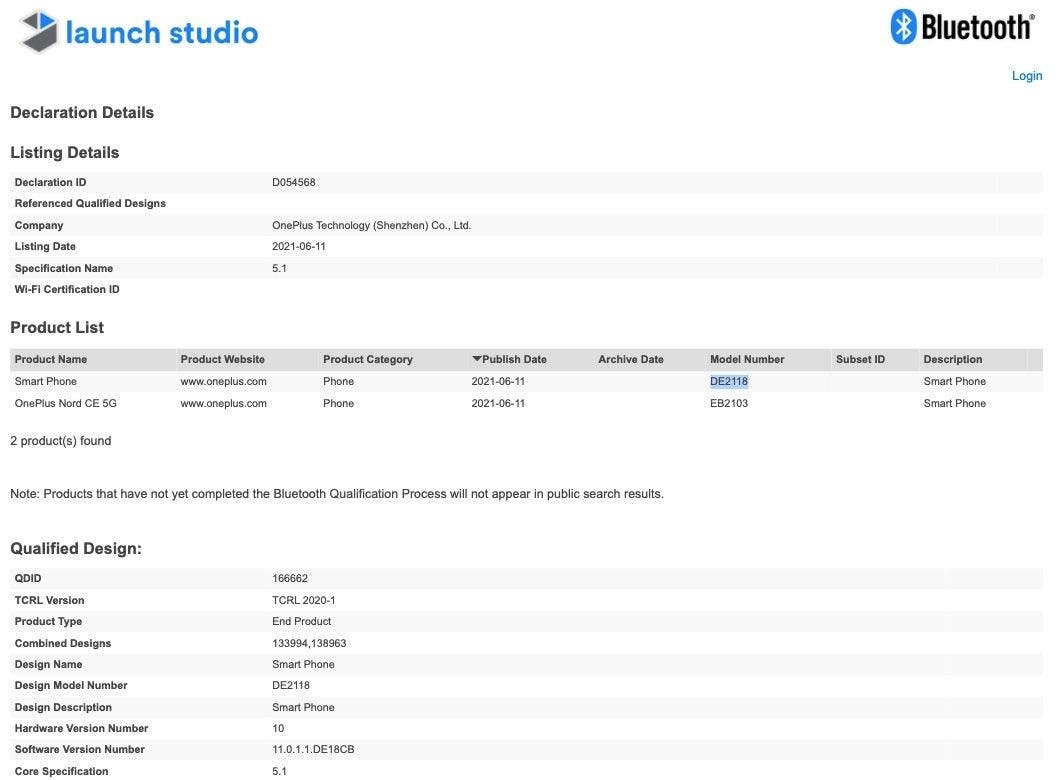The width and height of the screenshot is (1064, 780).
Task: Click the Declaration ID label
Action: click(50, 182)
